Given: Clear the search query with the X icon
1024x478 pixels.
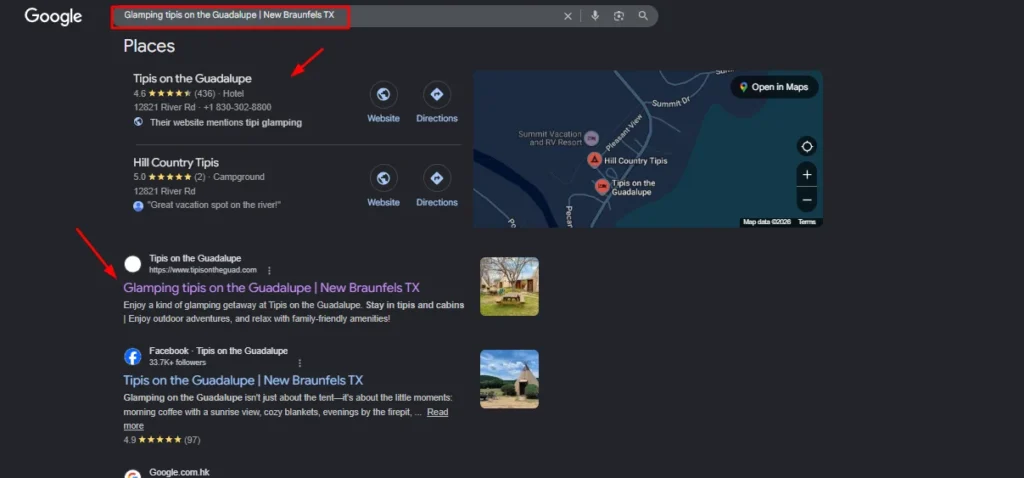Looking at the screenshot, I should coord(568,16).
